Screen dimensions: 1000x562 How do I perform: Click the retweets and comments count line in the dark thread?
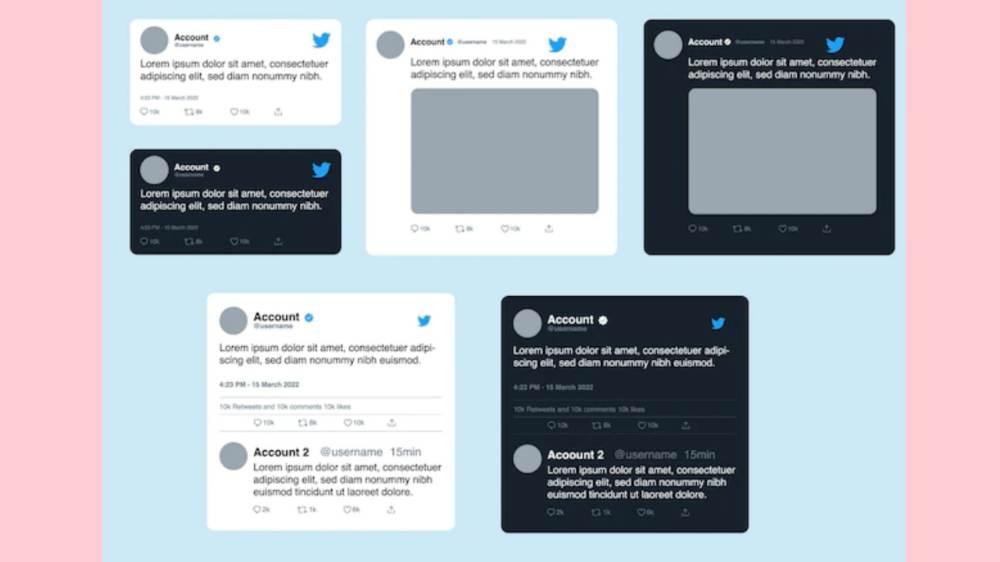tap(579, 410)
